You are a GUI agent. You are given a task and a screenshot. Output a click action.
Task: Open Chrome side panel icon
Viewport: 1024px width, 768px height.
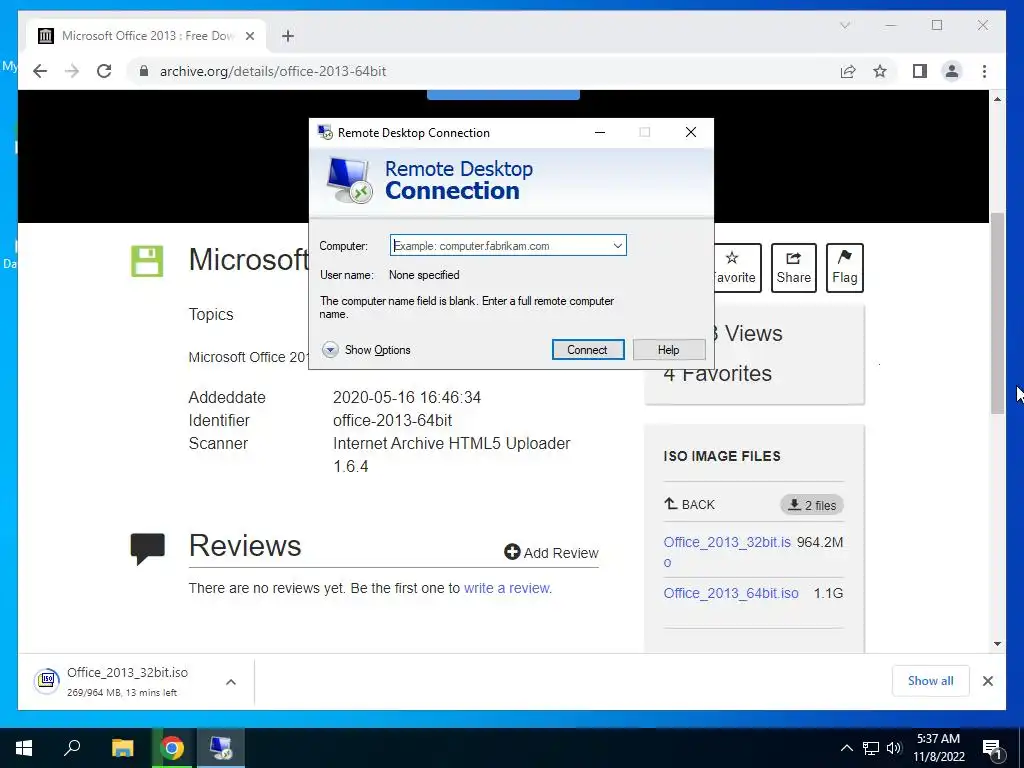(x=920, y=71)
